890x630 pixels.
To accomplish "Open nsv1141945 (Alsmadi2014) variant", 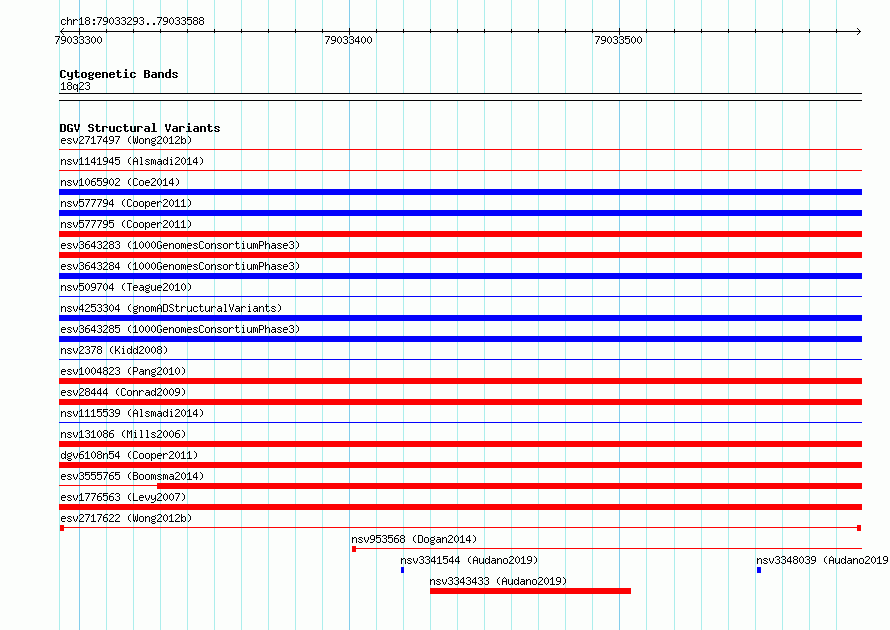I will (132, 161).
